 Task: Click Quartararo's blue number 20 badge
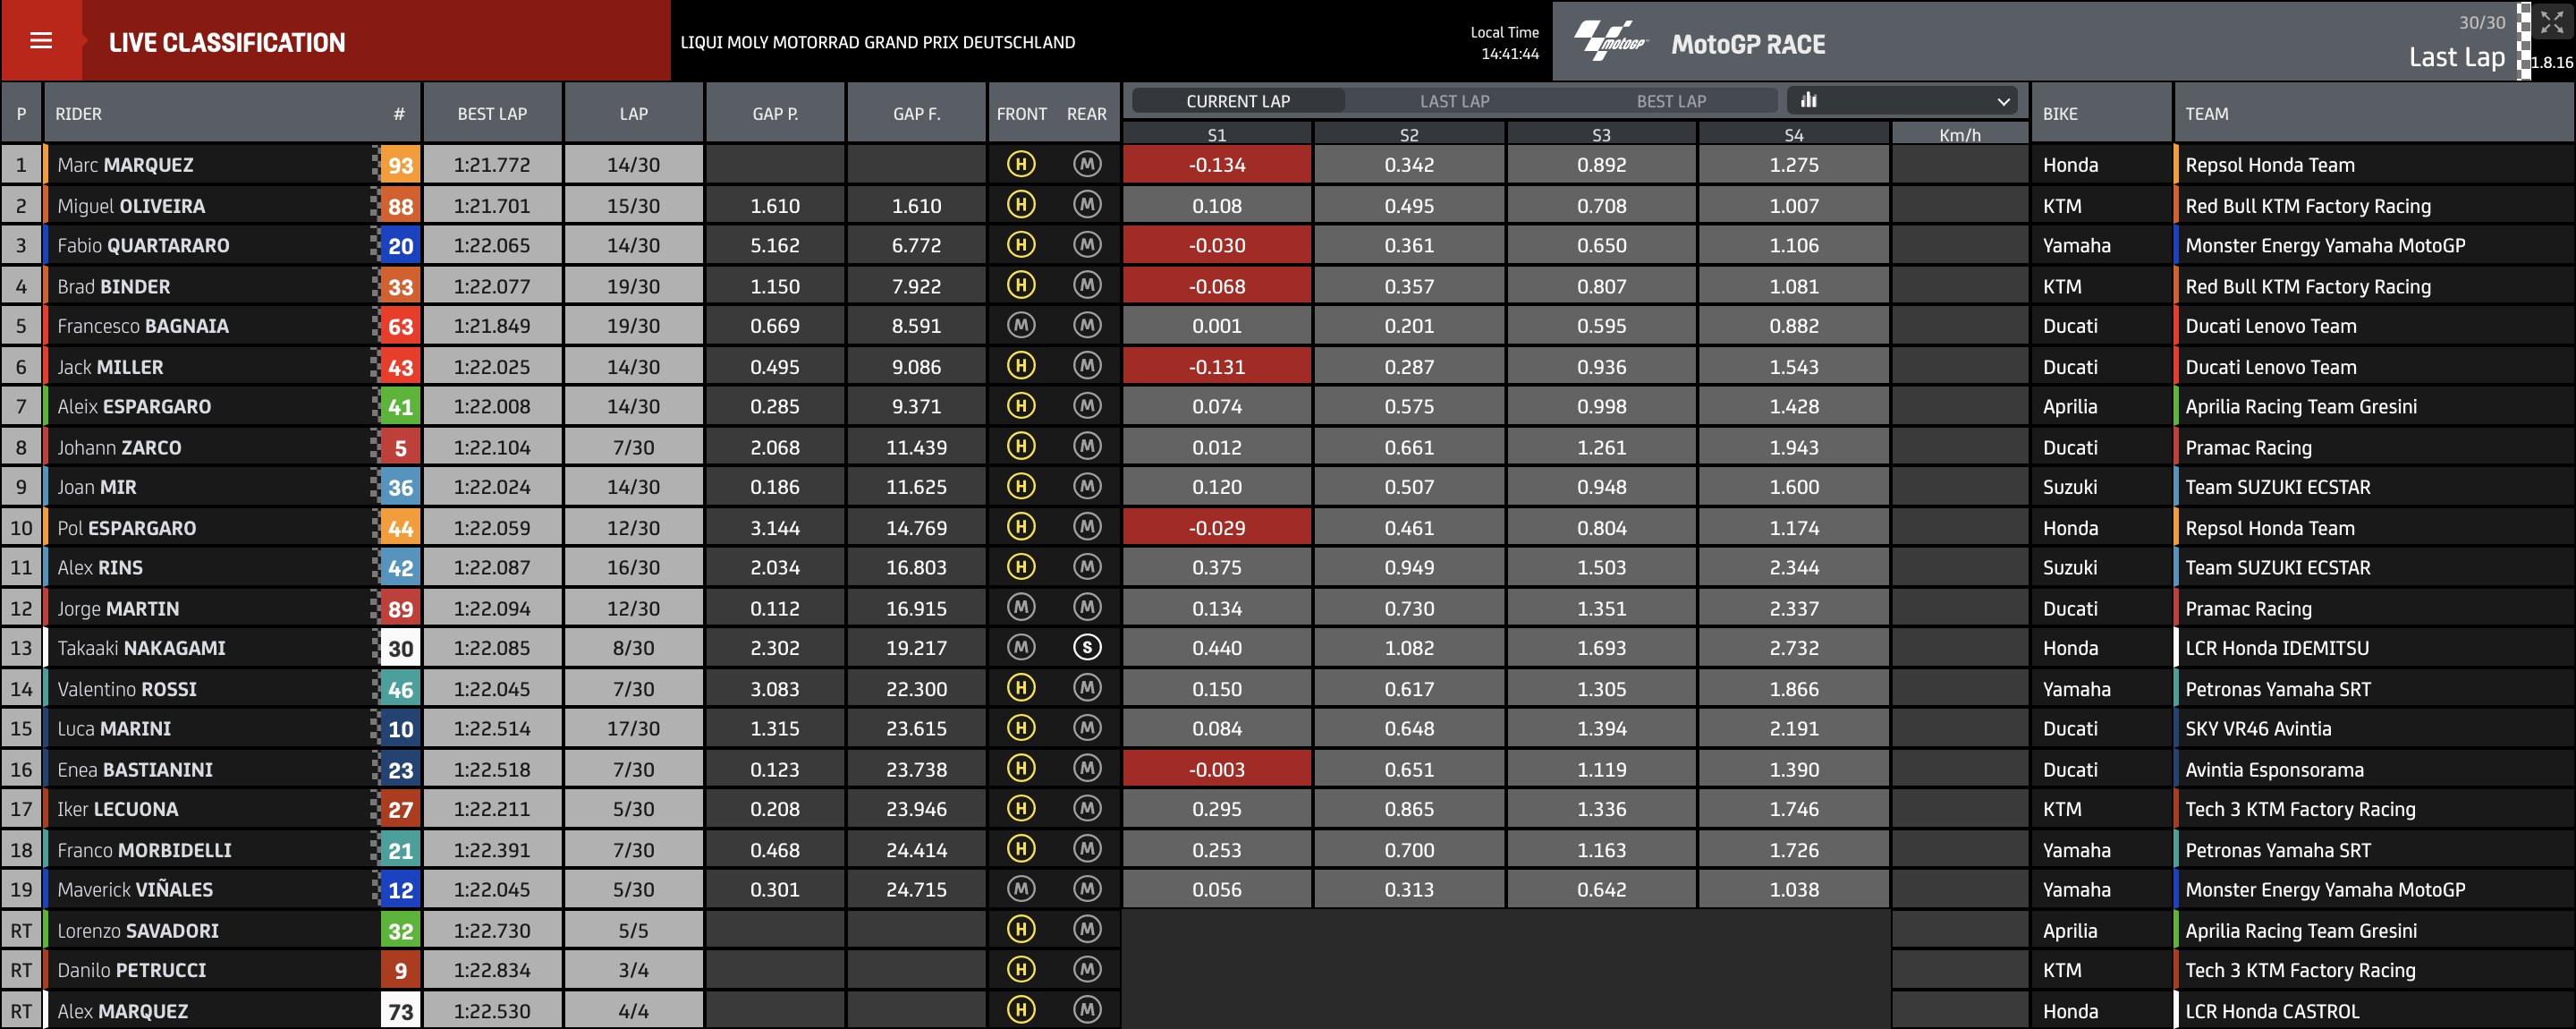coord(400,246)
